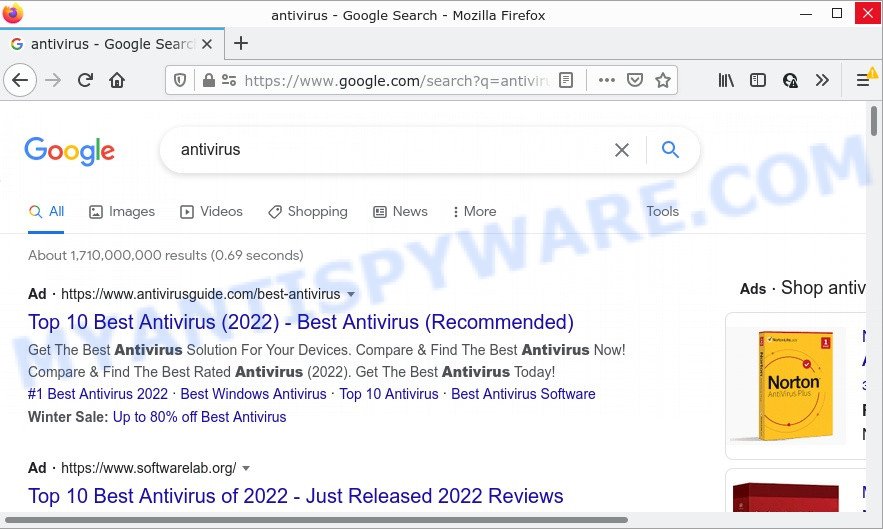Screen dimensions: 883x529
Task: Open Top 10 Best Antivirus of 2022 Reviews link
Action: click(x=296, y=496)
